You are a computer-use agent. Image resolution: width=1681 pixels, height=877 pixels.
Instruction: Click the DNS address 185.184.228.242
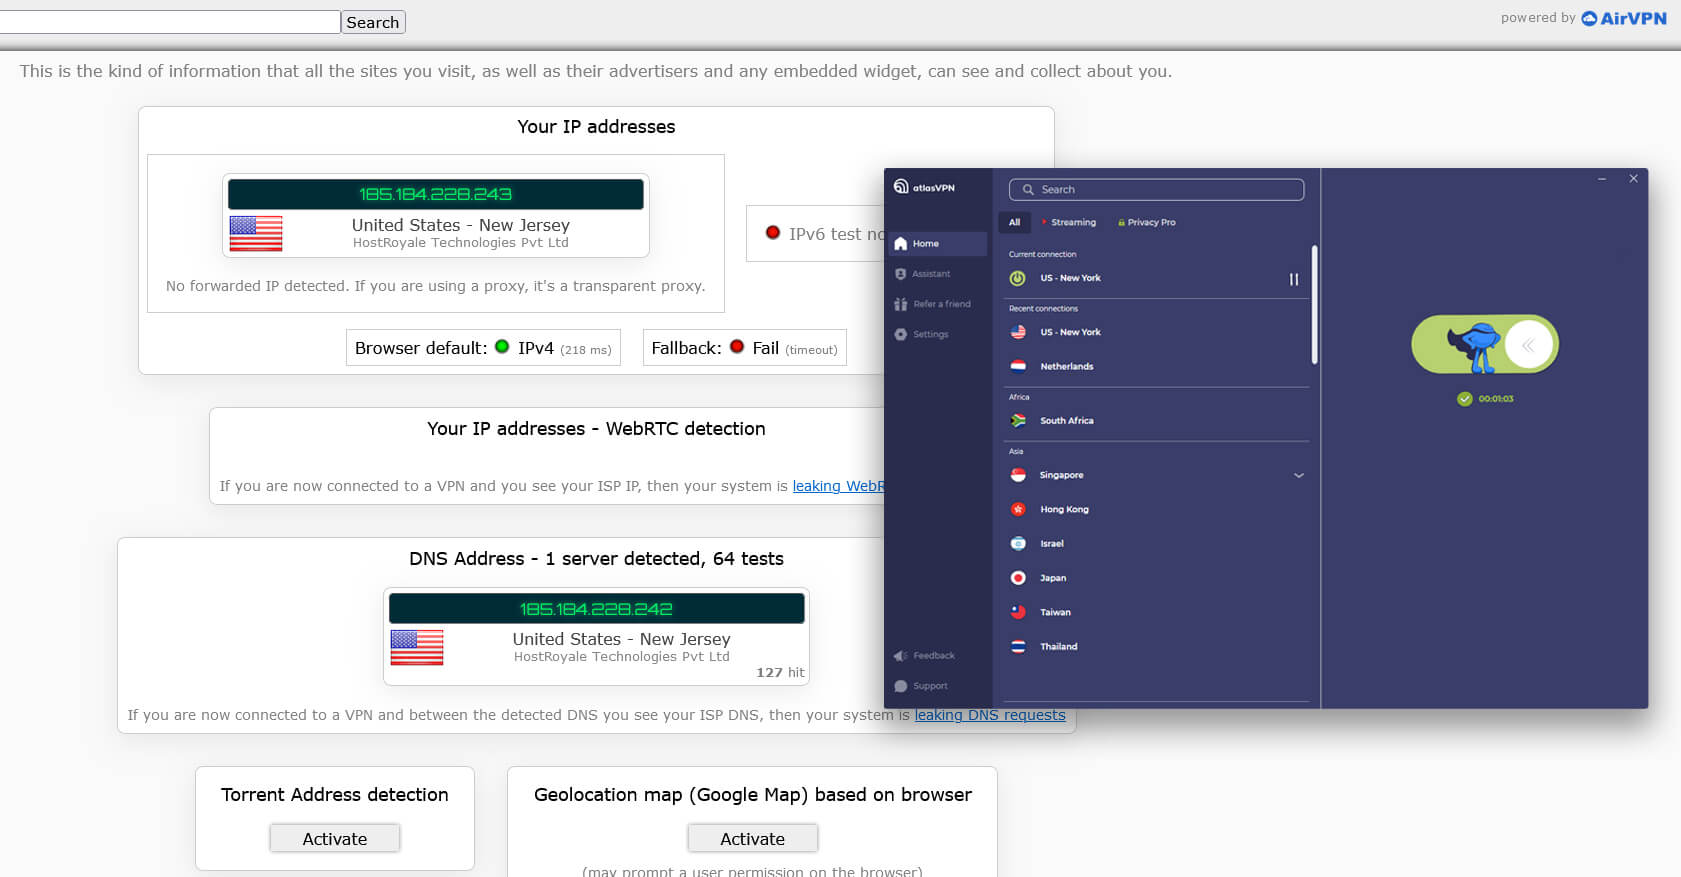596,608
